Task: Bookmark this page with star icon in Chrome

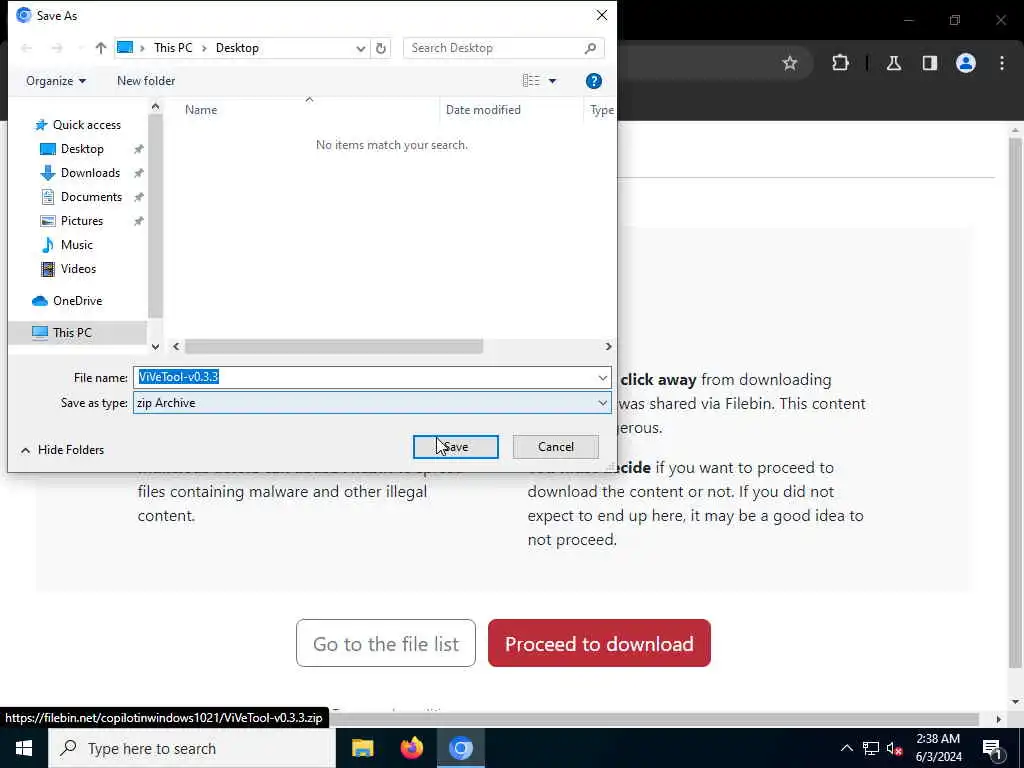Action: [790, 63]
